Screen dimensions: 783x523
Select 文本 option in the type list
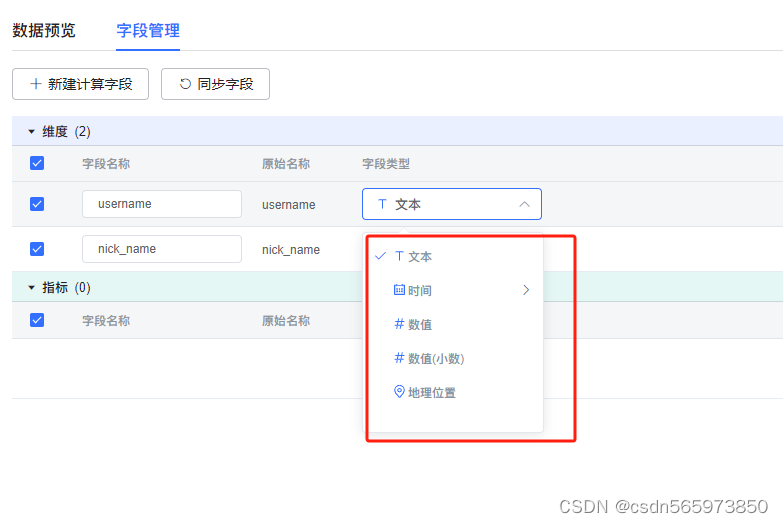point(453,257)
